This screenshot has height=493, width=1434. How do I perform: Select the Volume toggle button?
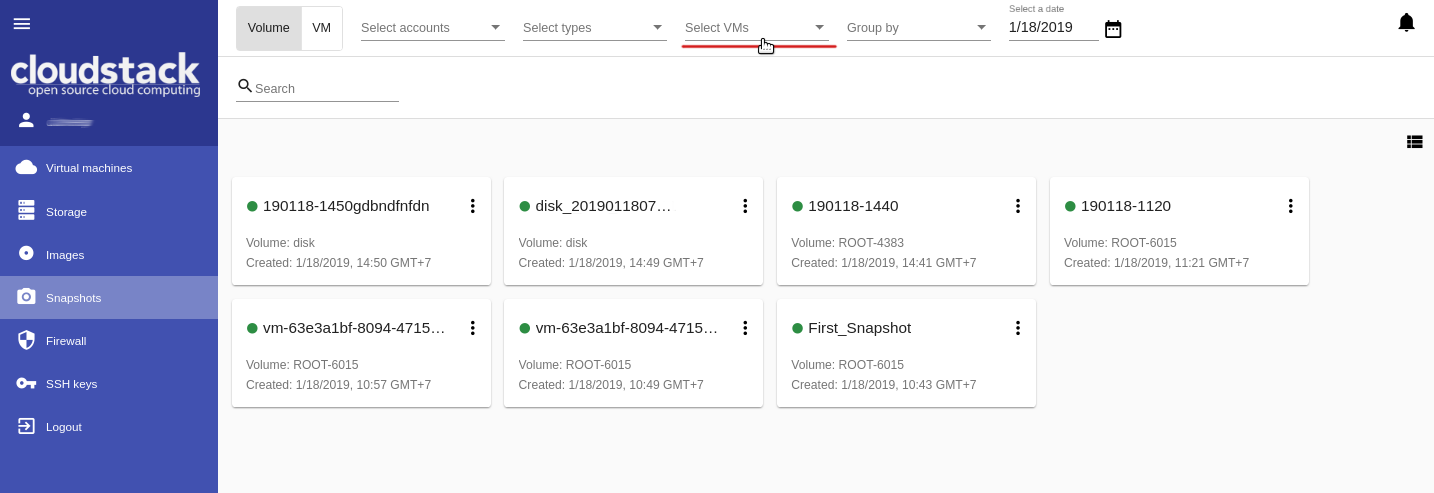268,28
